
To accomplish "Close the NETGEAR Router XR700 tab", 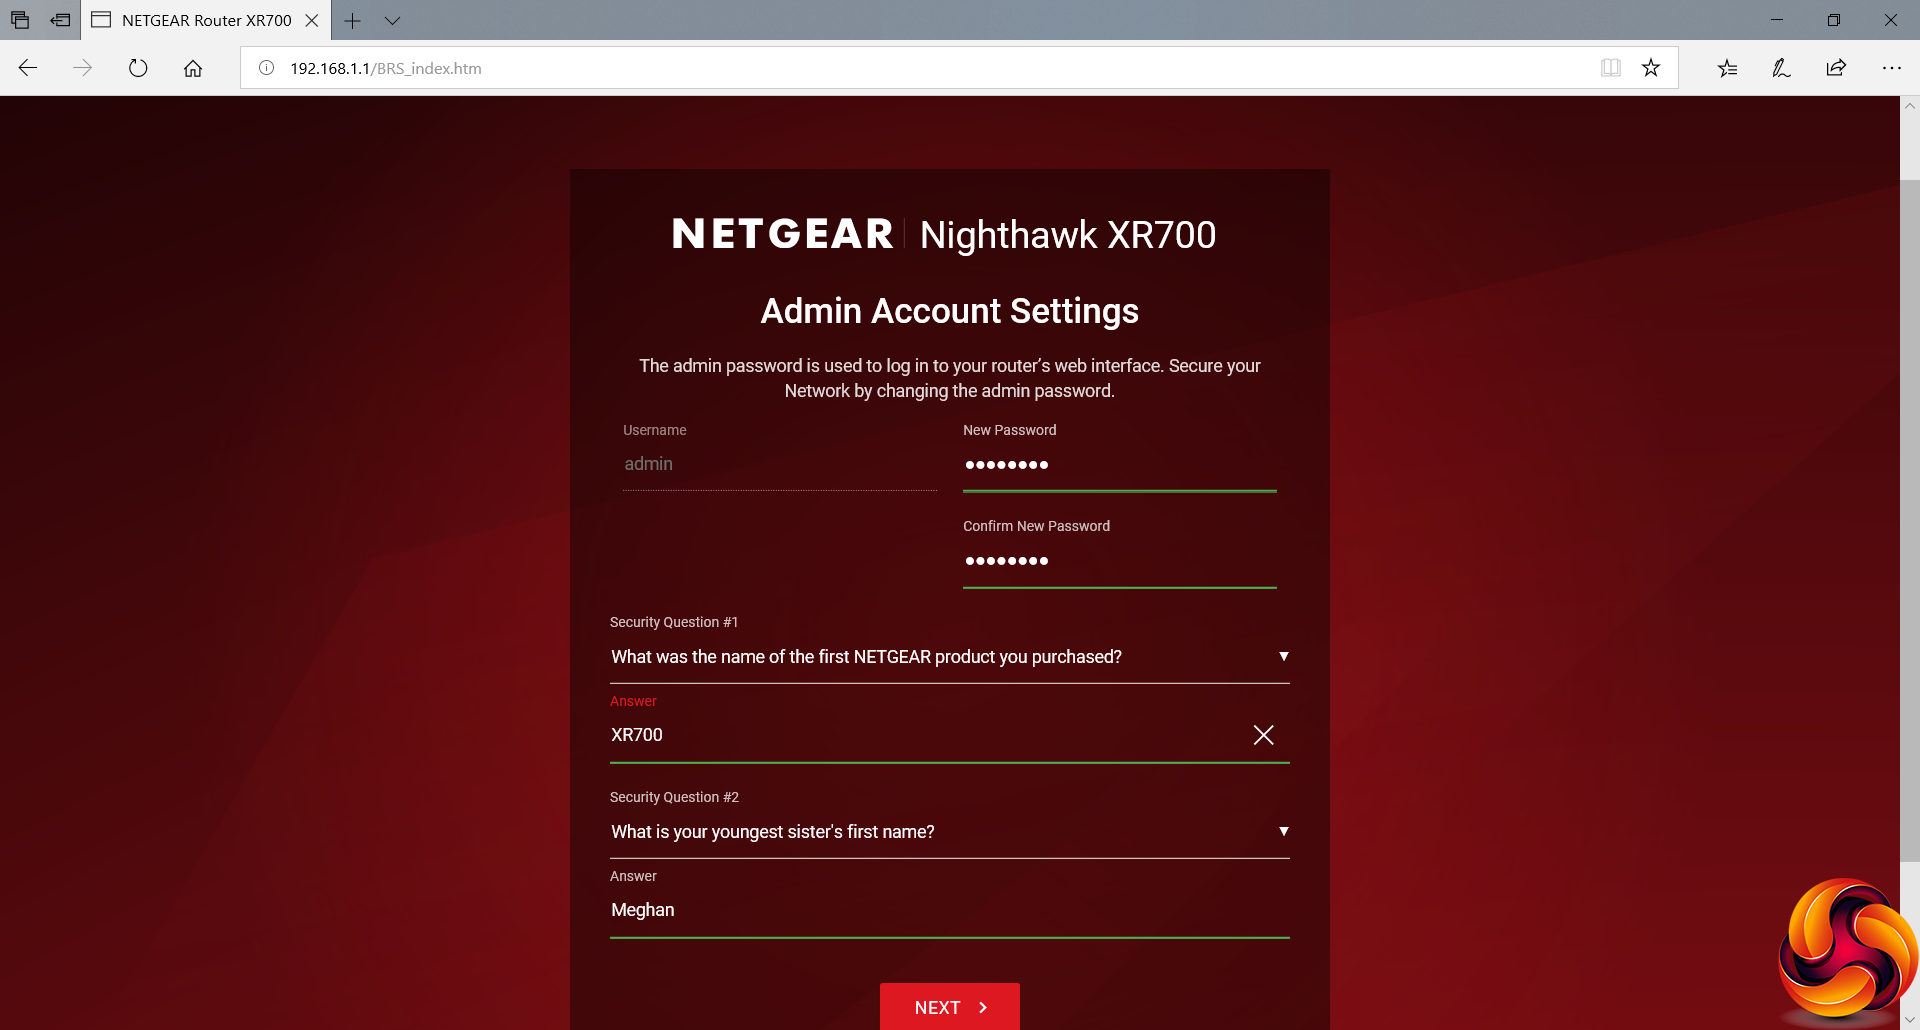I will [312, 20].
